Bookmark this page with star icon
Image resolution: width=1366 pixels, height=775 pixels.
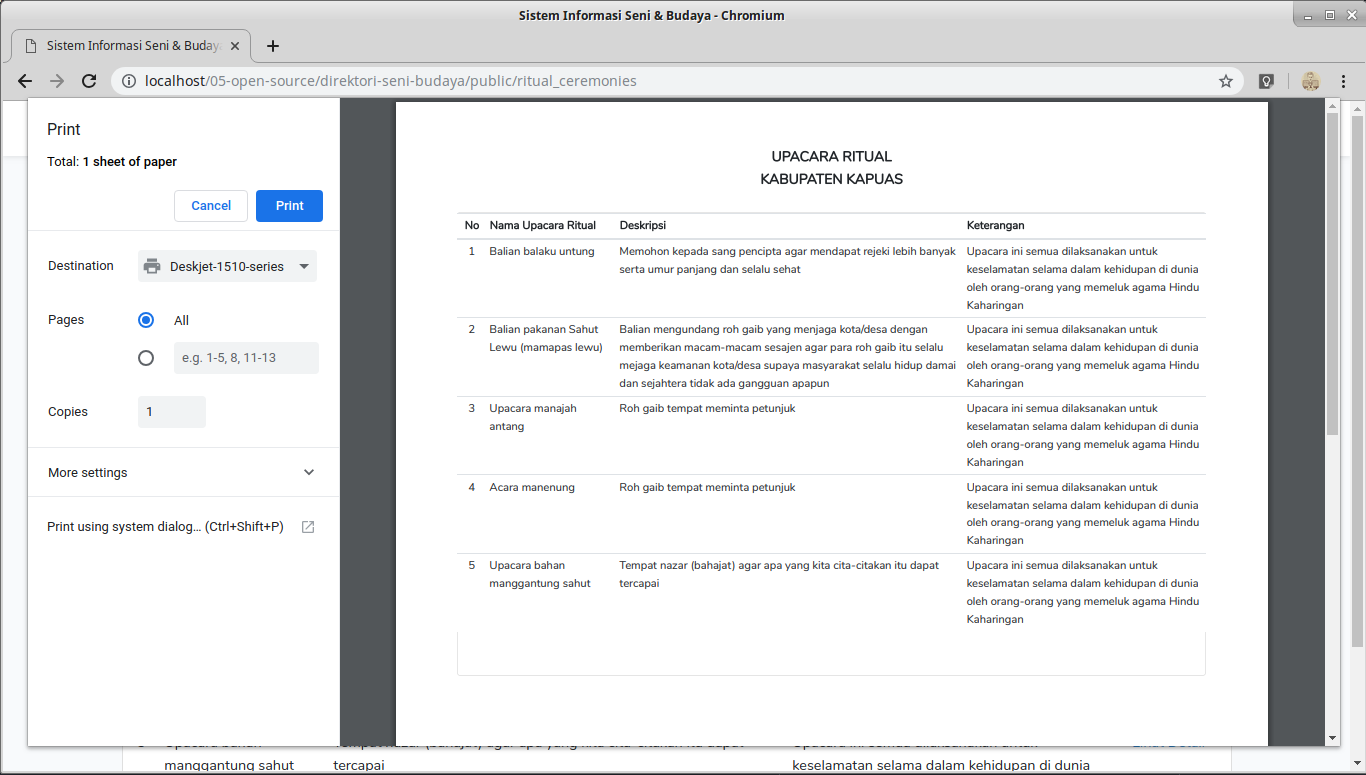pos(1226,81)
